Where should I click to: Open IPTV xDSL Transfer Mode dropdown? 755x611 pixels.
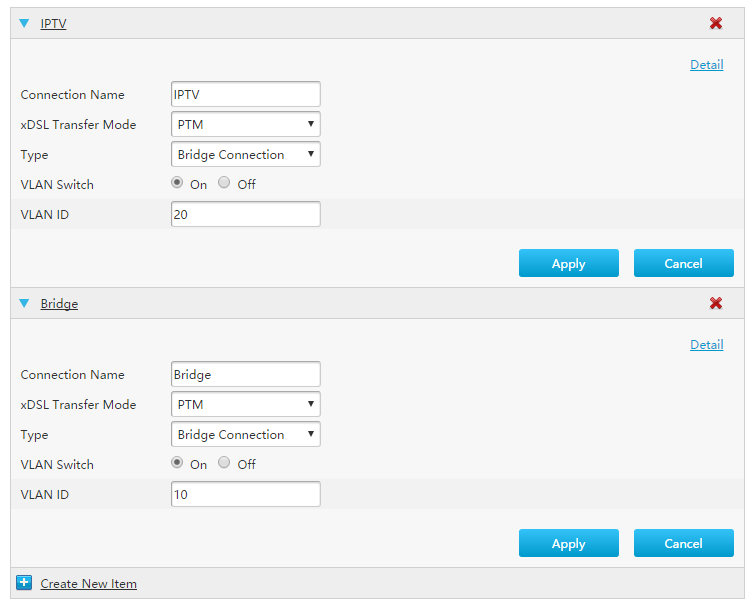coord(246,125)
